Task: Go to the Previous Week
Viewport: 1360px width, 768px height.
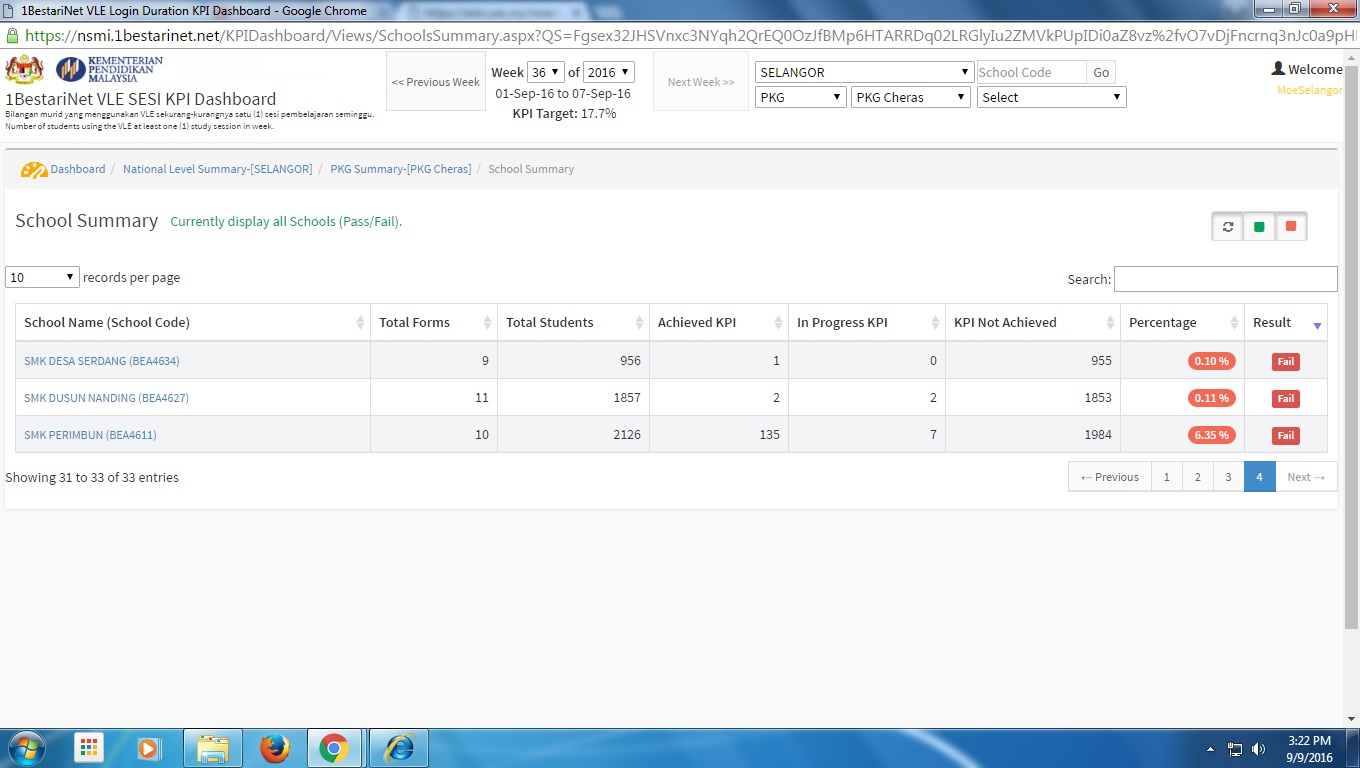Action: pos(436,82)
